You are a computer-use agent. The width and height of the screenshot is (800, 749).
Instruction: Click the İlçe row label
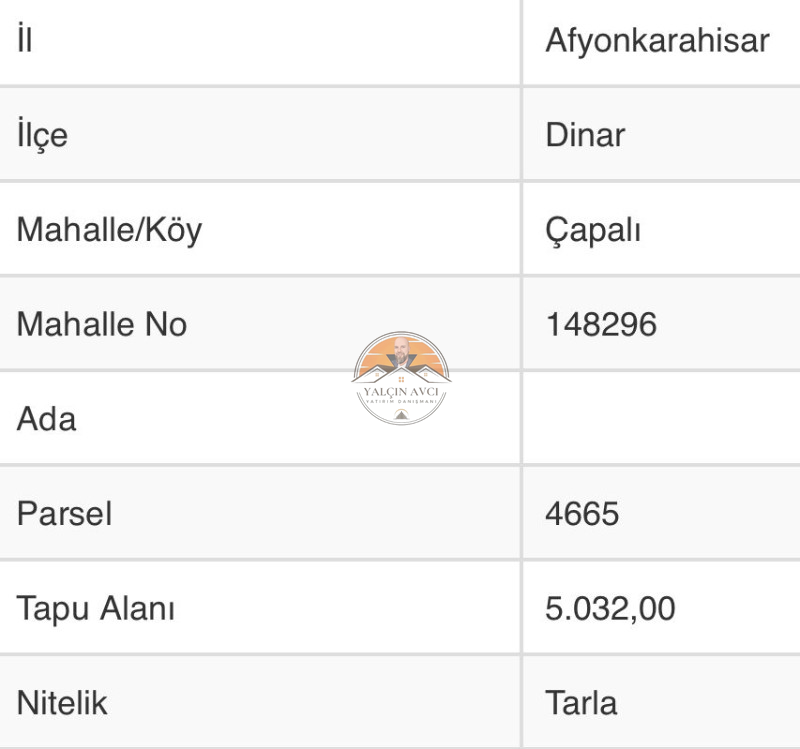pyautogui.click(x=42, y=134)
